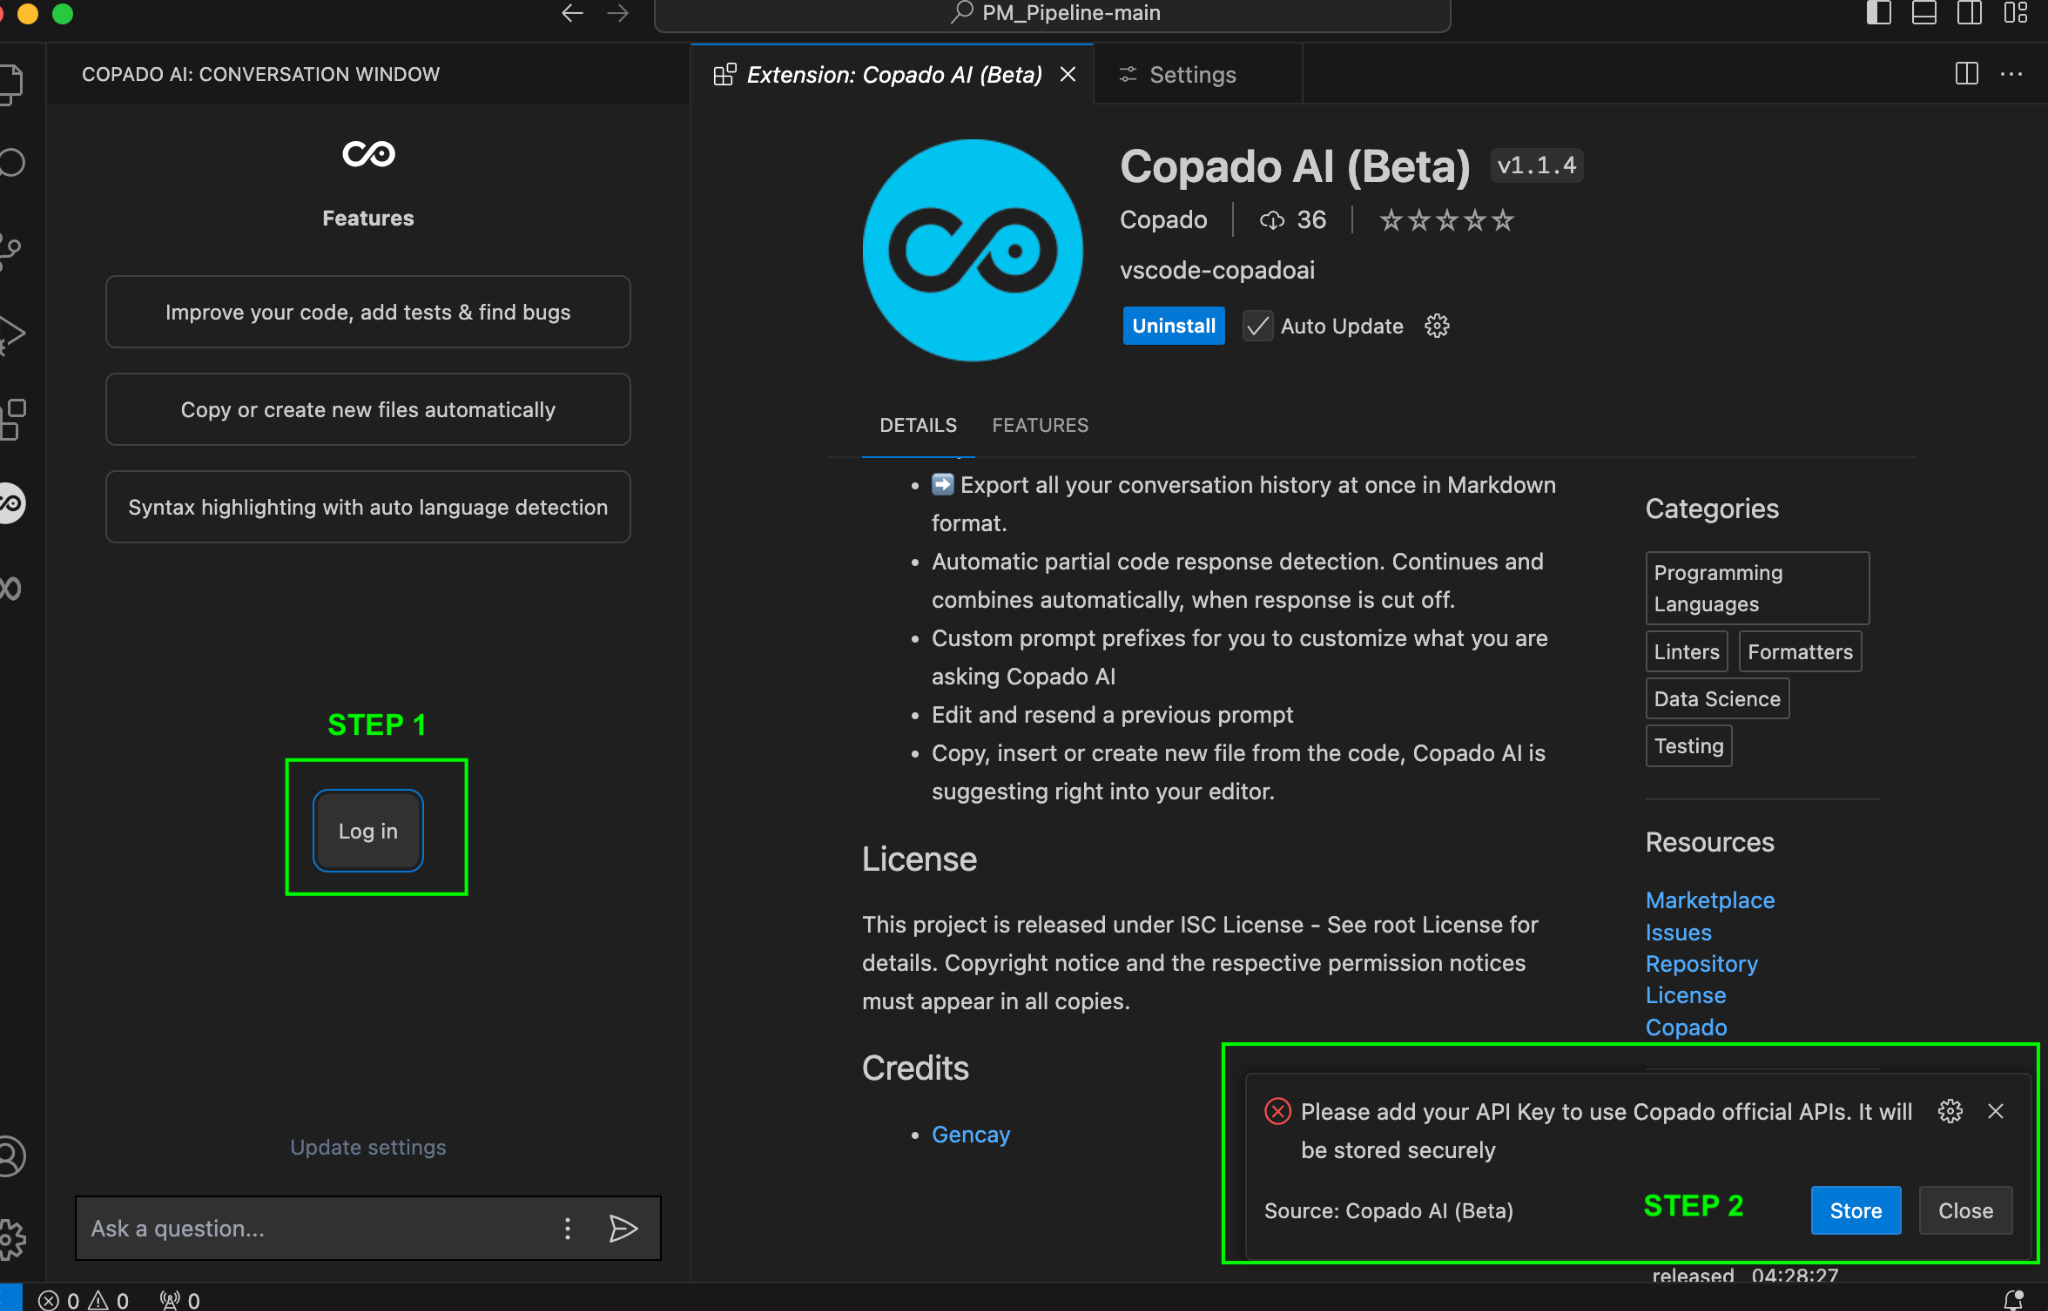Image resolution: width=2048 pixels, height=1311 pixels.
Task: Select Improve your code feature card
Action: 368,312
